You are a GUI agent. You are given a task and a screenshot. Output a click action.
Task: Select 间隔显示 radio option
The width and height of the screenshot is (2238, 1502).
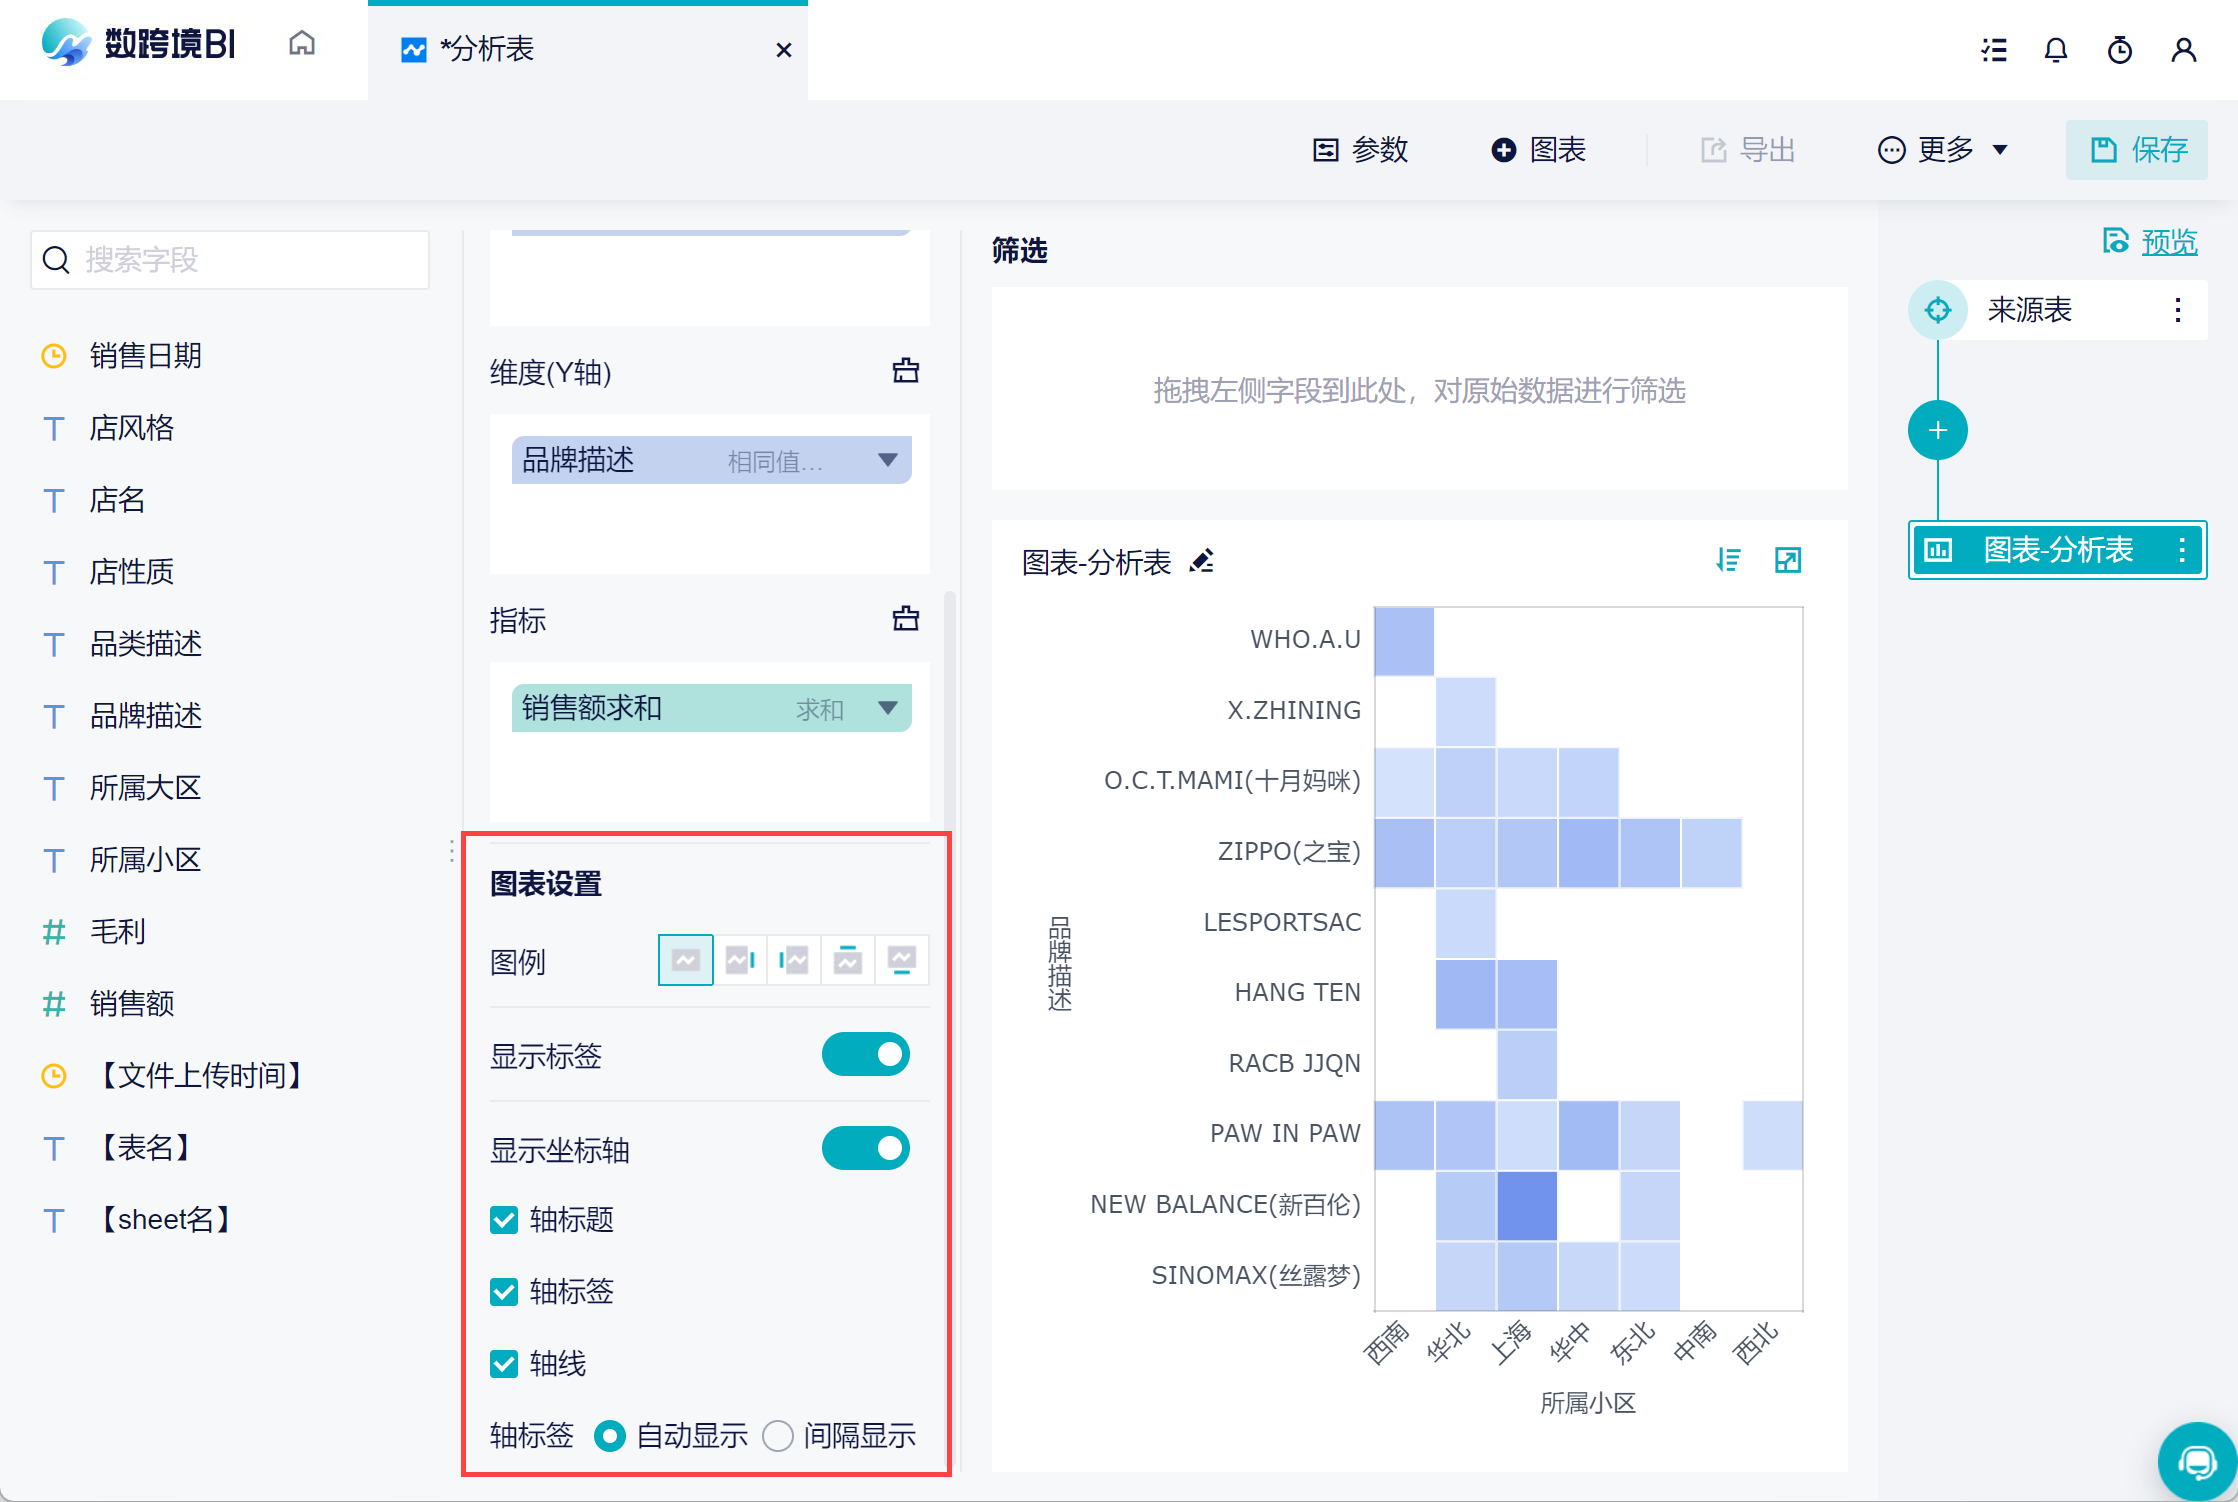[778, 1436]
